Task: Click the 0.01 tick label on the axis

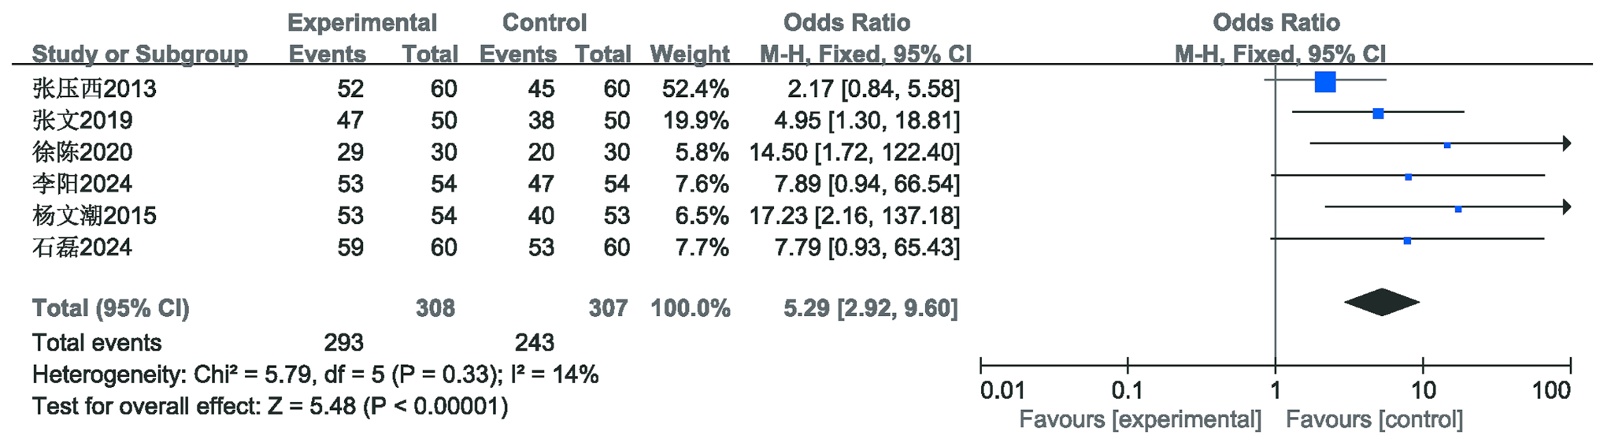Action: click(x=1002, y=391)
